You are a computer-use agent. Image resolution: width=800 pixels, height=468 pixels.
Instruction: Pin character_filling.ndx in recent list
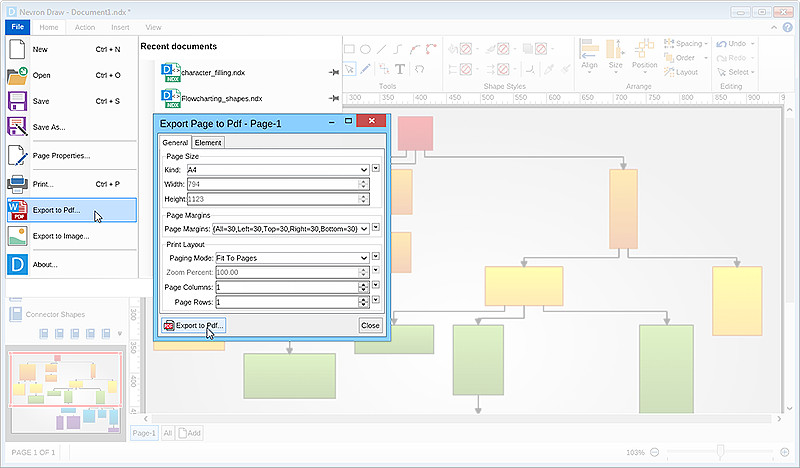334,72
